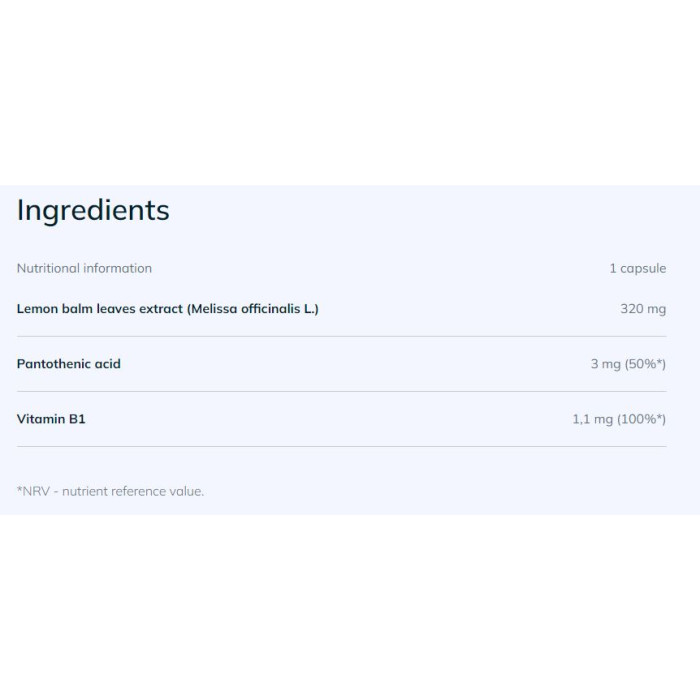700x700 pixels.
Task: Click the word 'capsule' in header
Action: coord(643,268)
